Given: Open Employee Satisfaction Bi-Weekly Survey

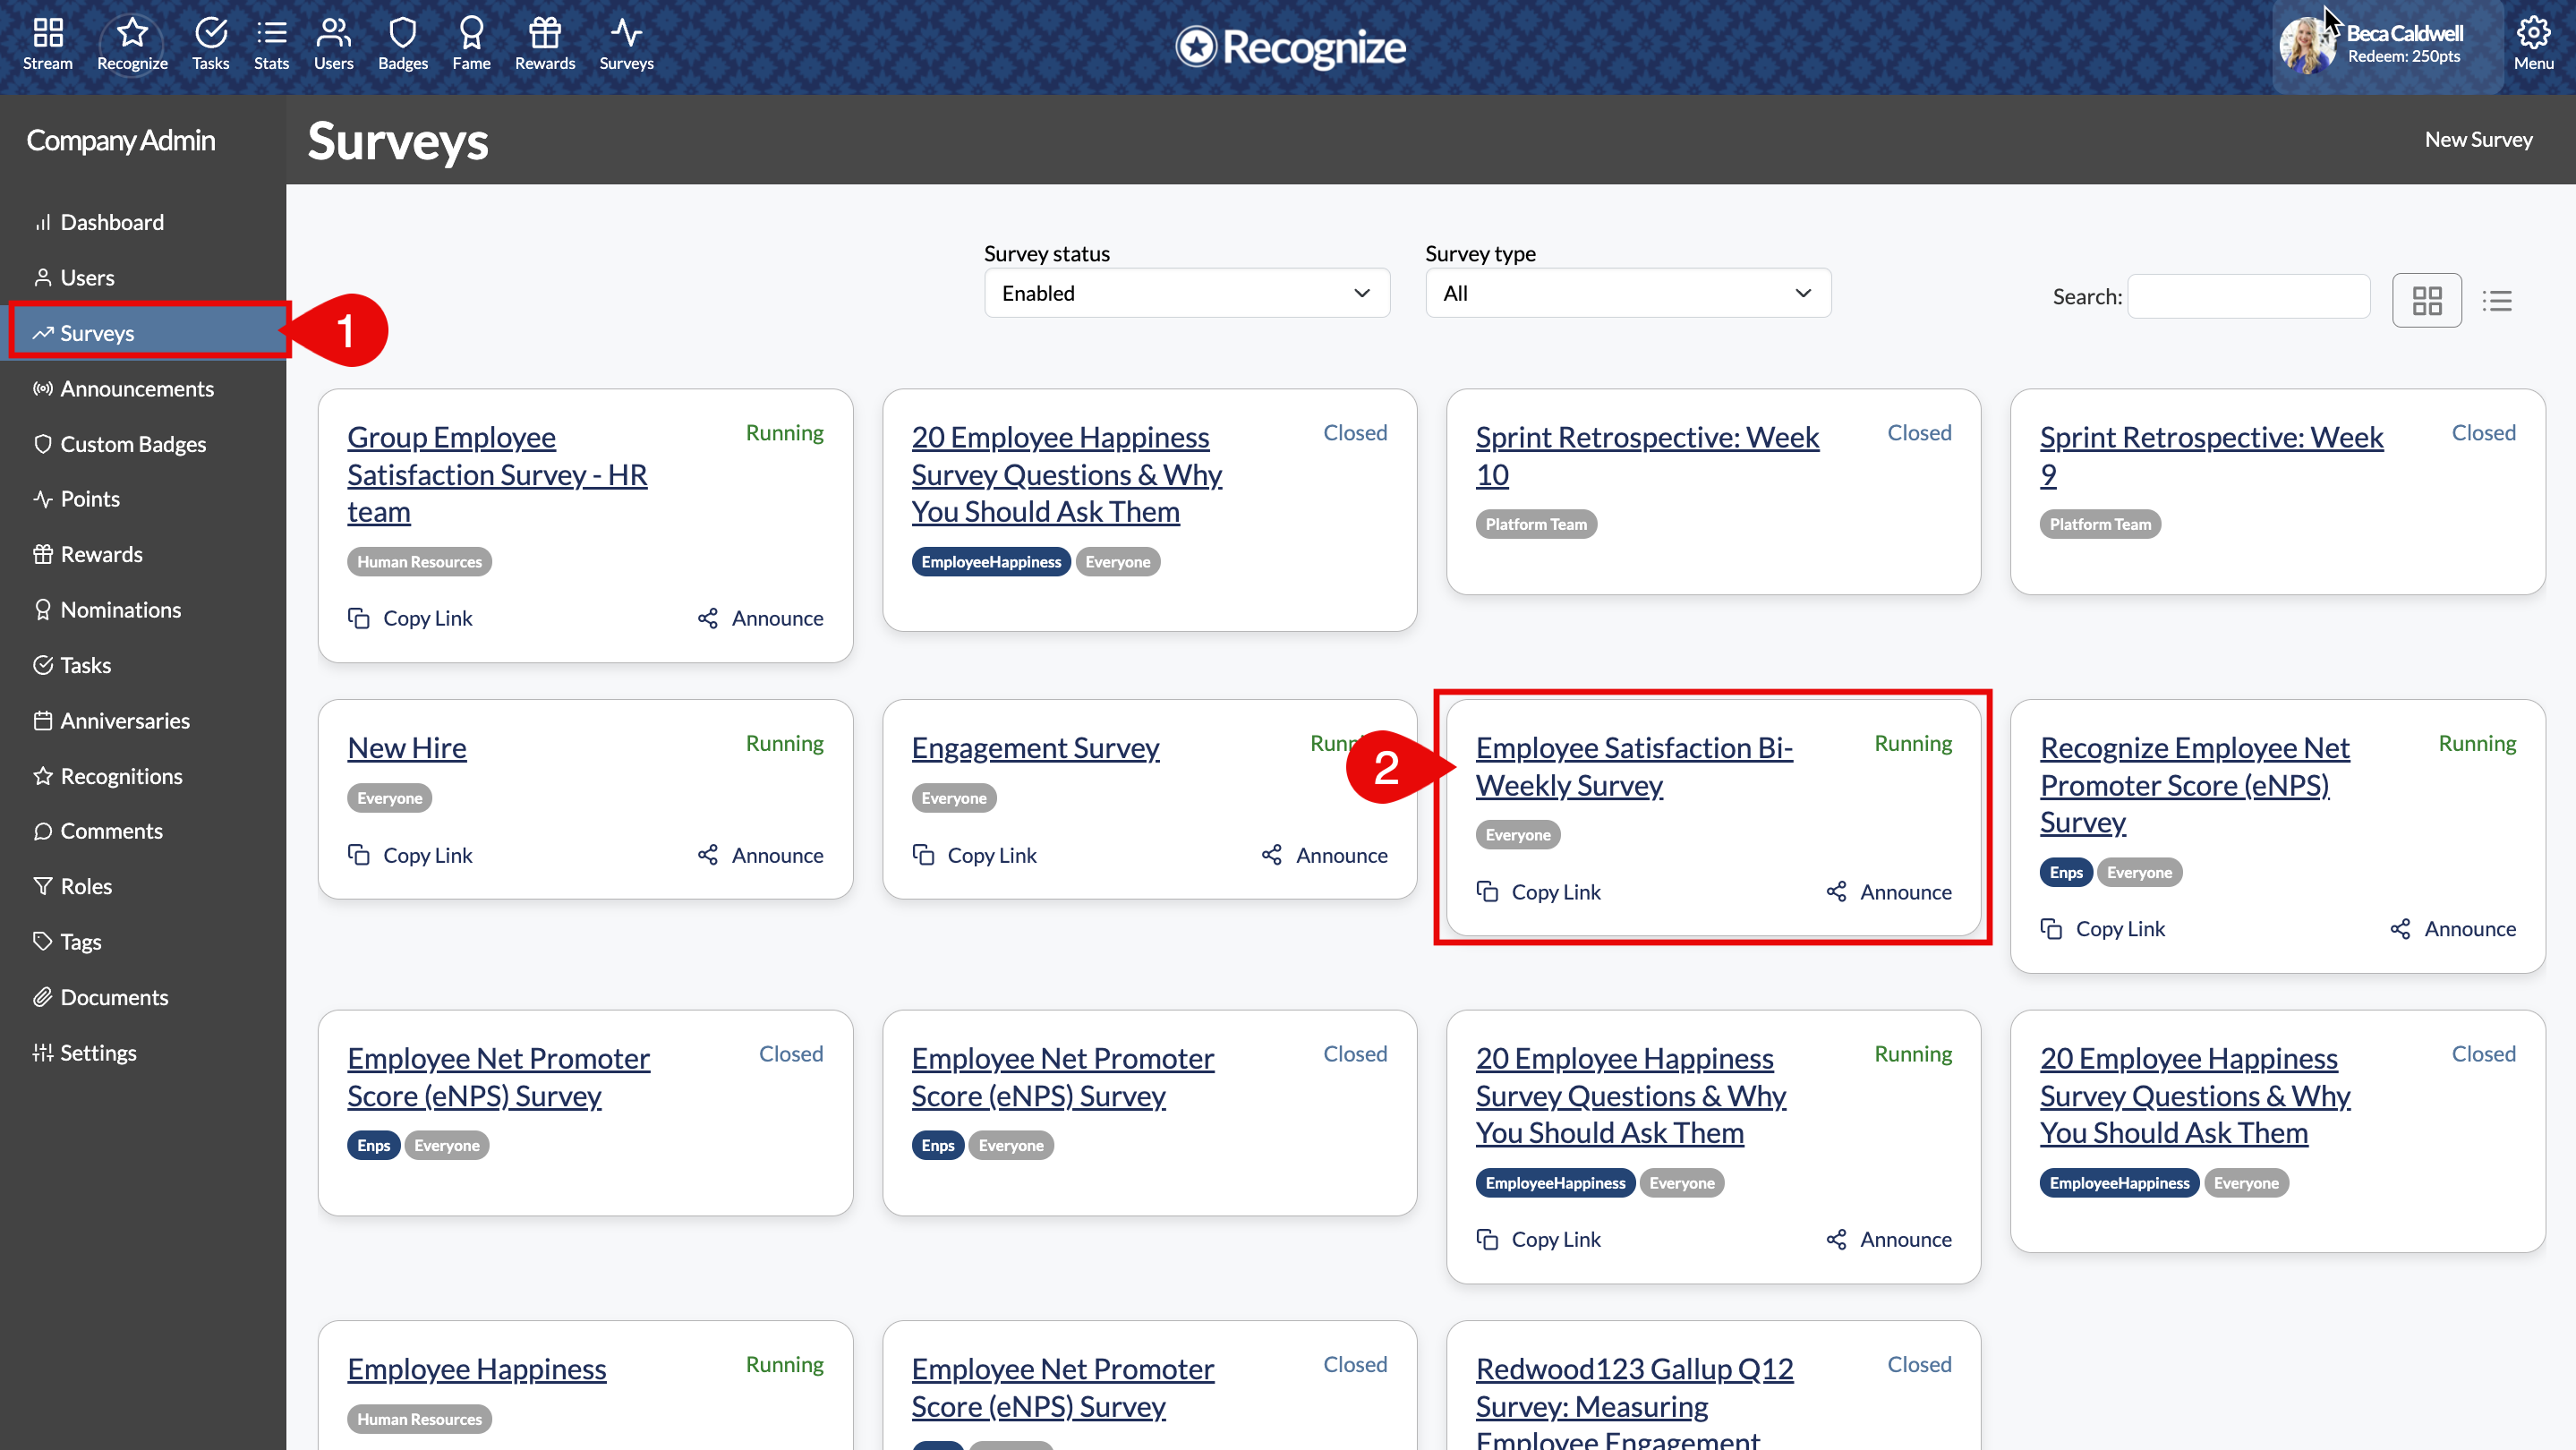Looking at the screenshot, I should coord(1634,766).
